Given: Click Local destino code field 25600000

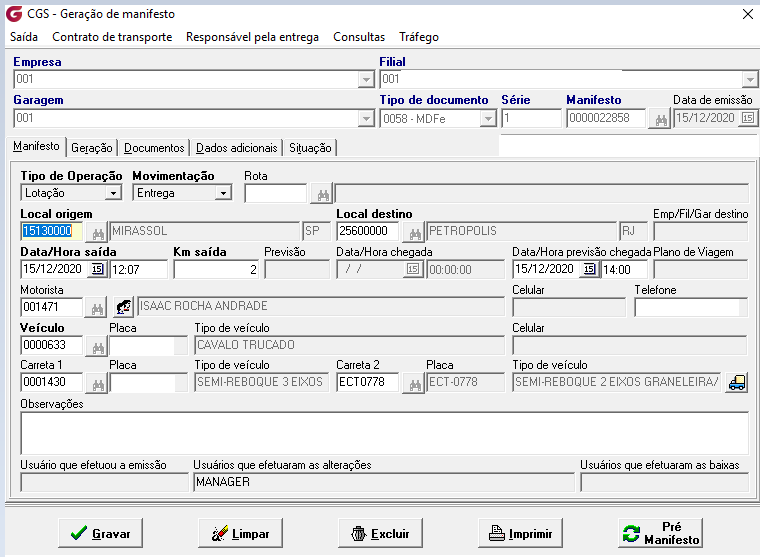Looking at the screenshot, I should point(368,231).
